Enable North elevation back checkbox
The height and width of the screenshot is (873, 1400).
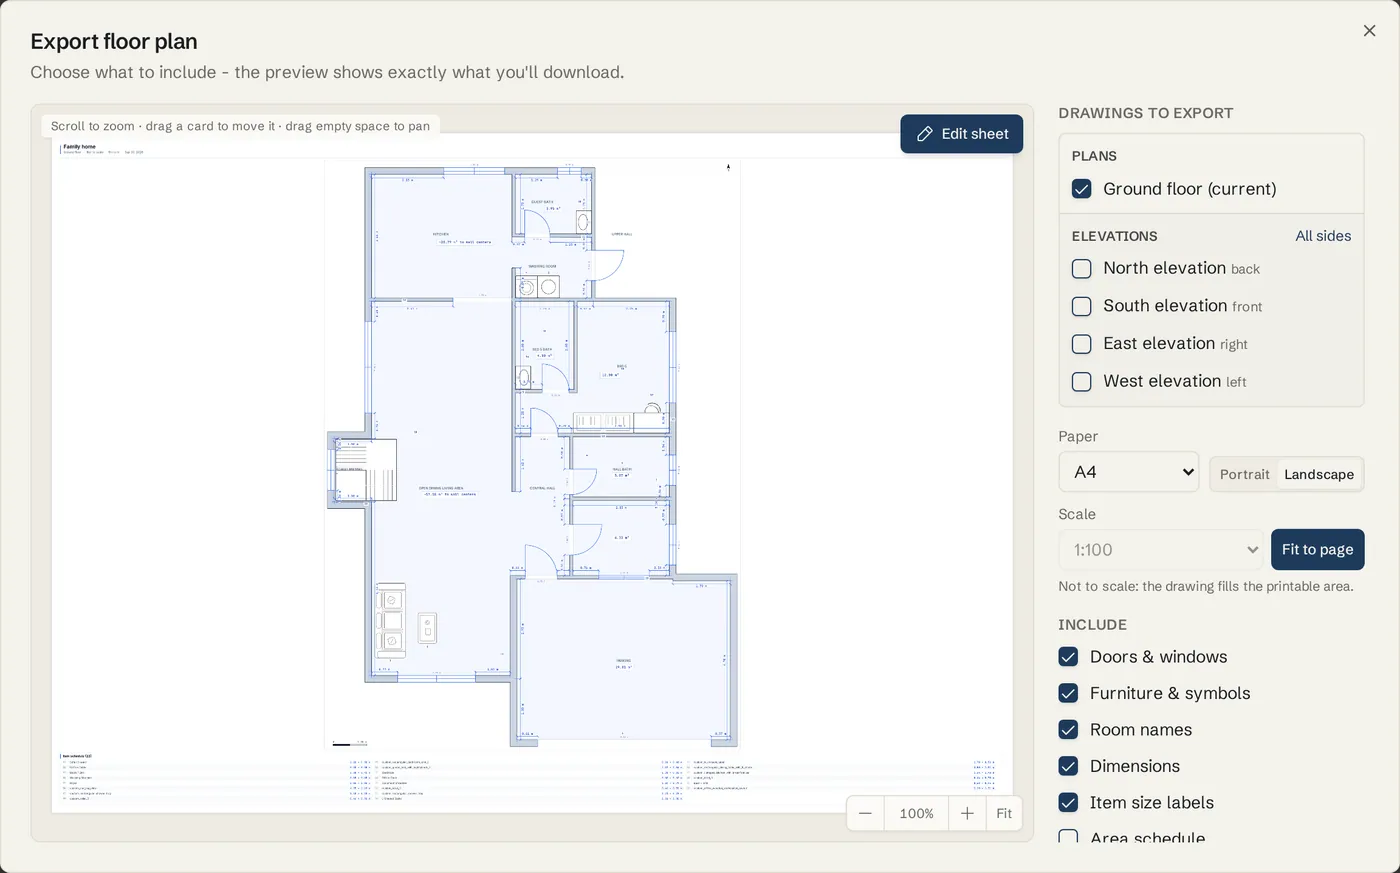(x=1081, y=269)
